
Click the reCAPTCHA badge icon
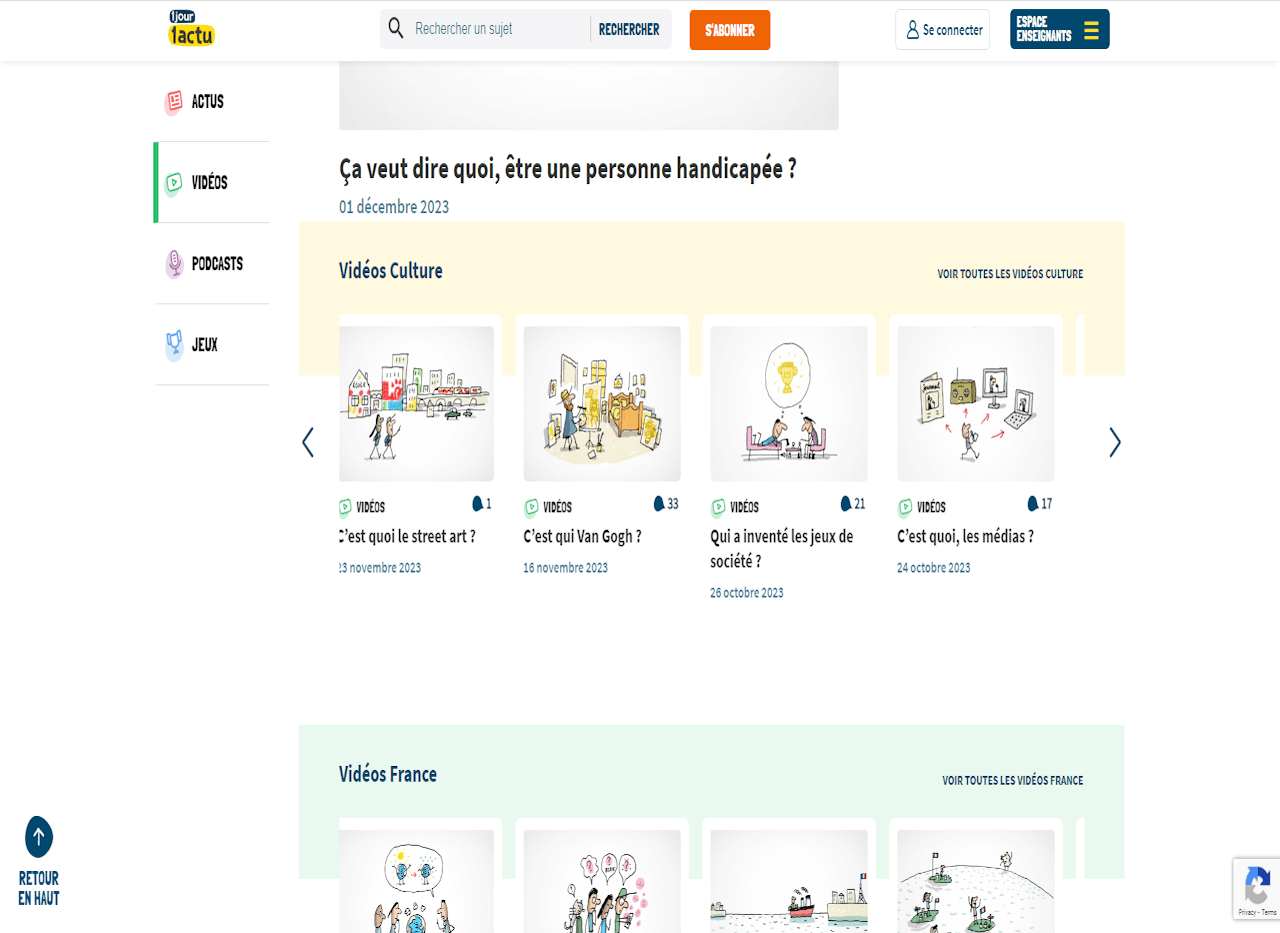pos(1256,884)
